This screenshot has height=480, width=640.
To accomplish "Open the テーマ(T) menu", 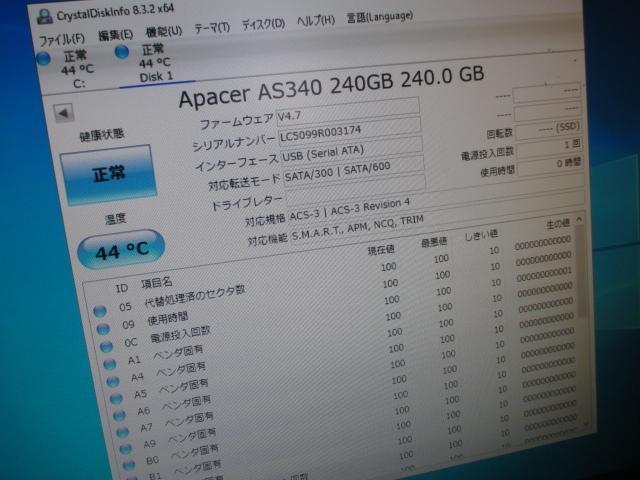I will pos(212,28).
